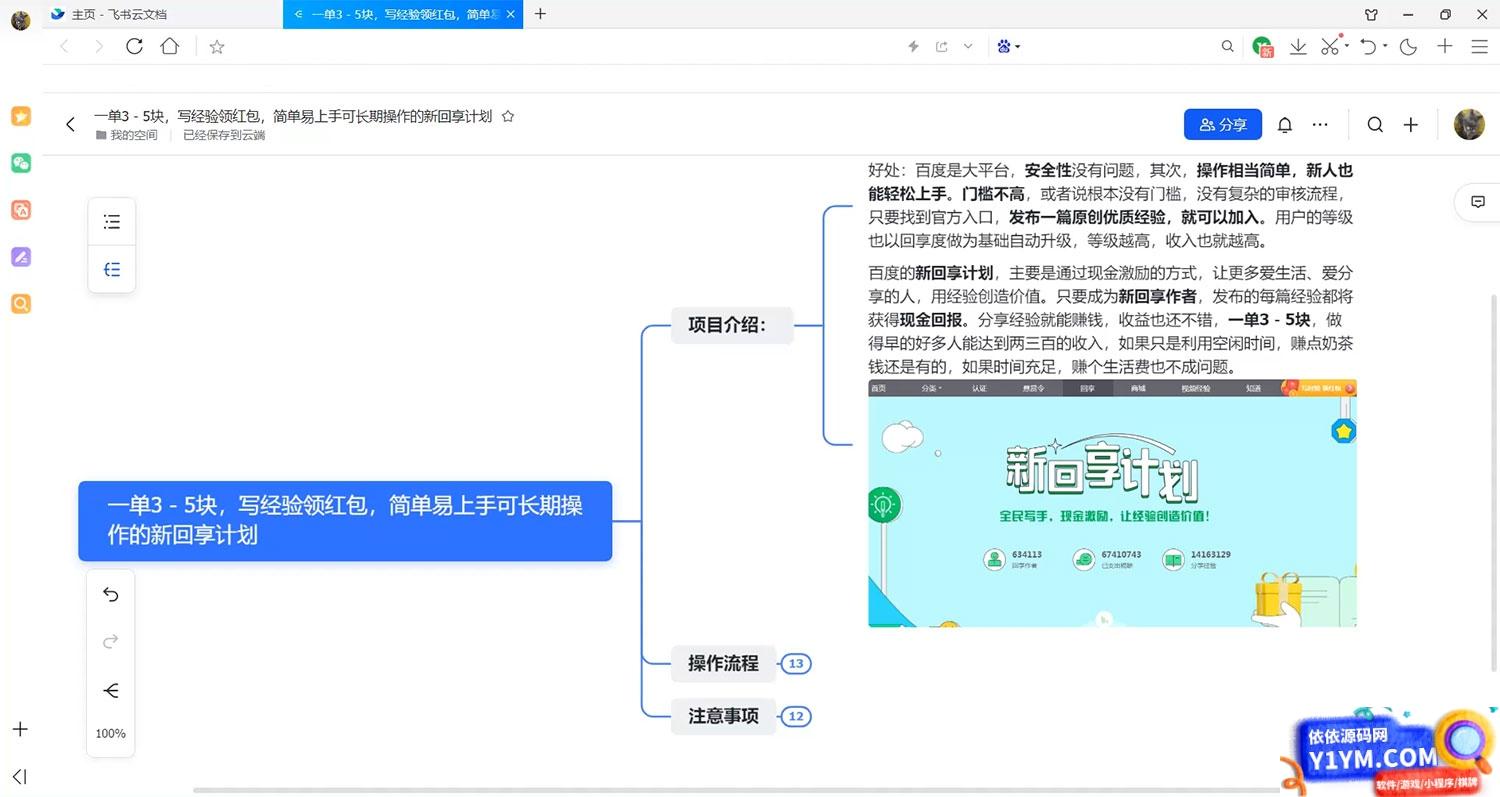Image resolution: width=1500 pixels, height=797 pixels.
Task: Open the 新回享计划 banner image
Action: pyautogui.click(x=1112, y=503)
